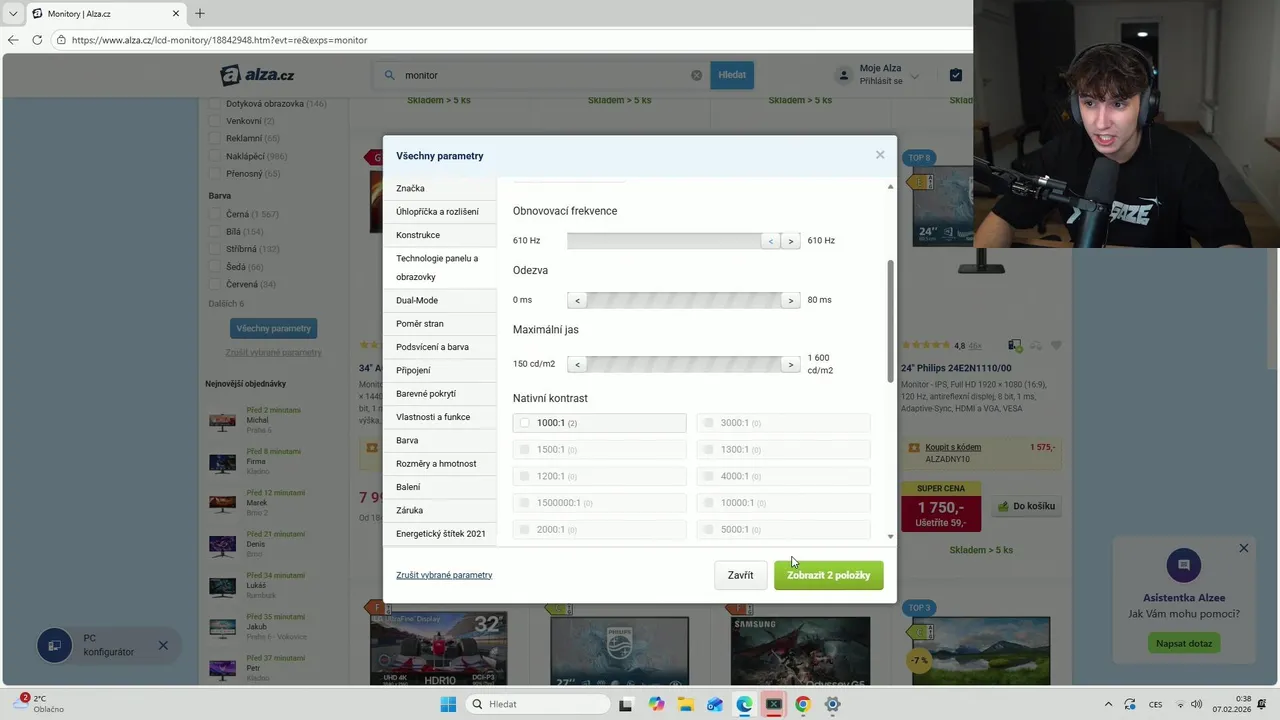1280x720 pixels.
Task: Click right handle of Odezva slider
Action: 790,300
